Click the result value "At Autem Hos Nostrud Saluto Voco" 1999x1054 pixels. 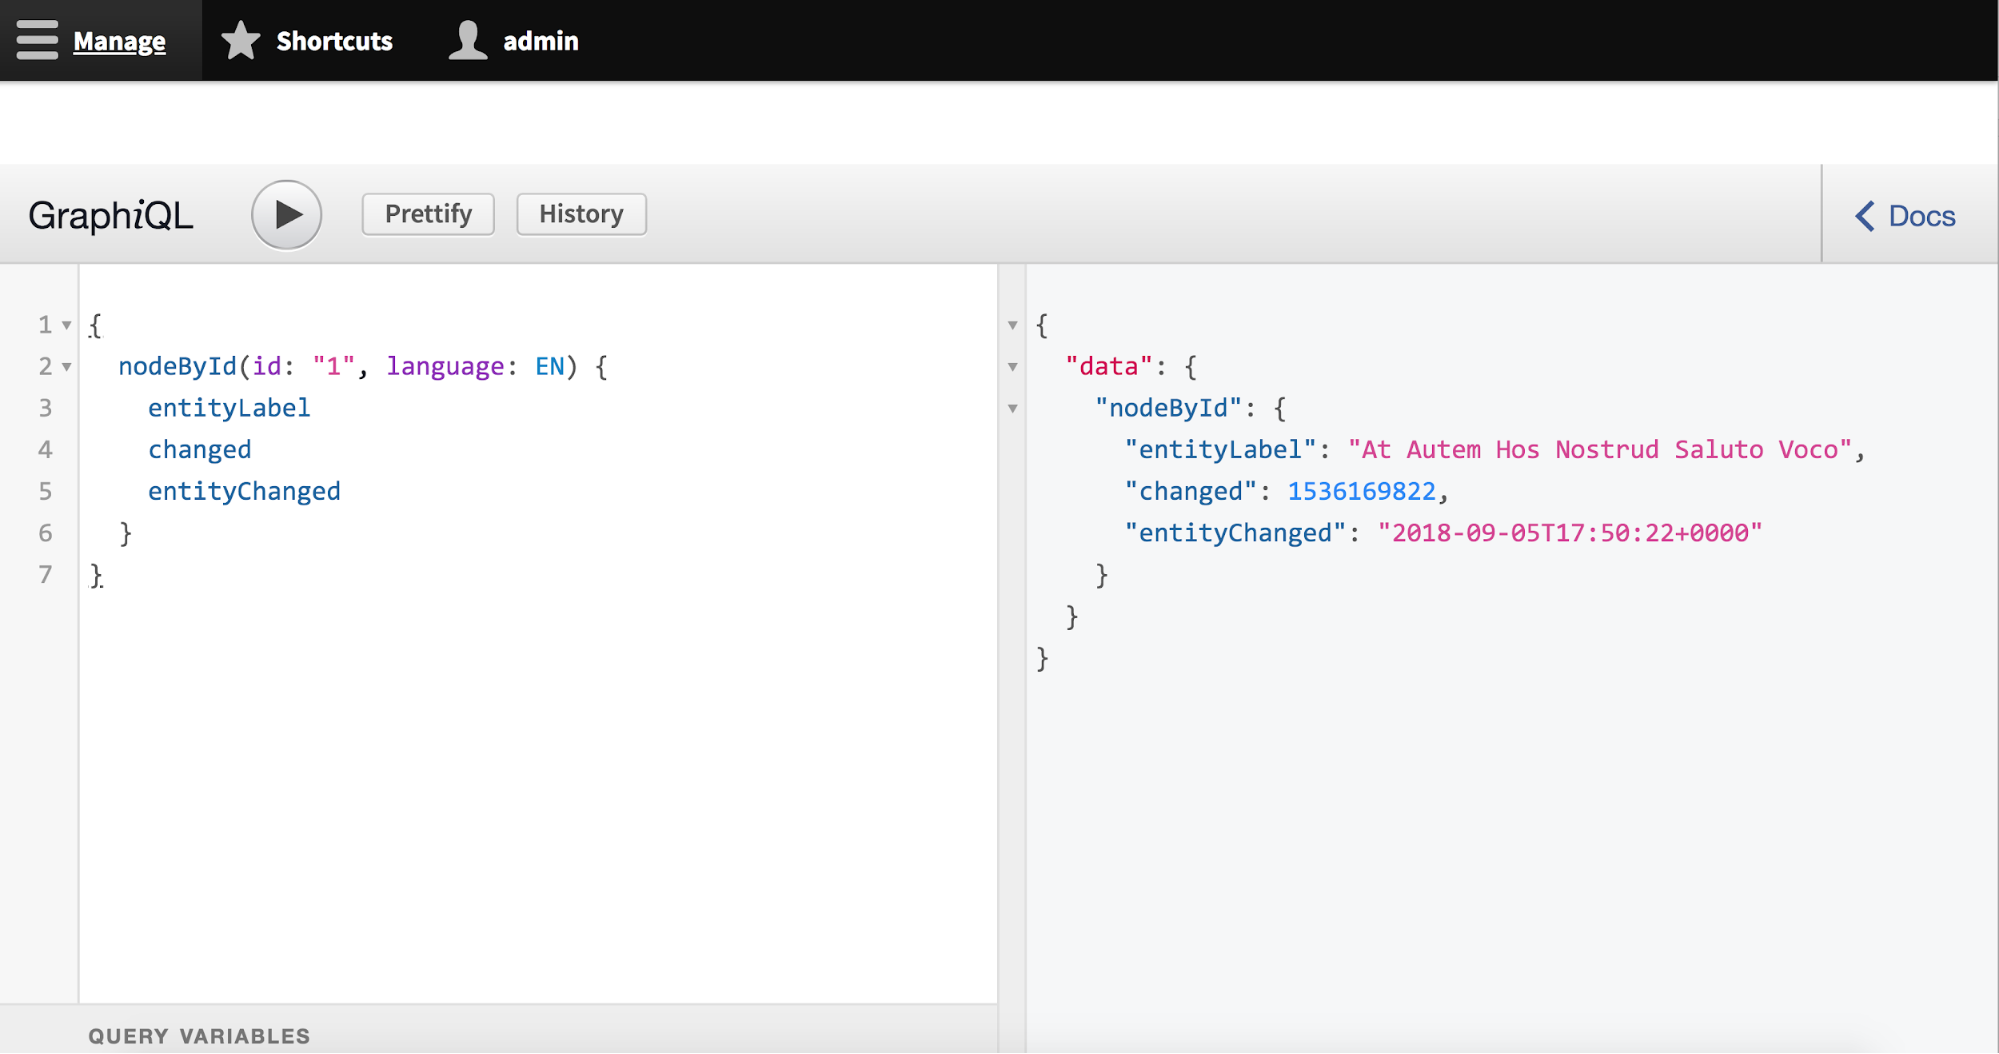(x=1600, y=450)
